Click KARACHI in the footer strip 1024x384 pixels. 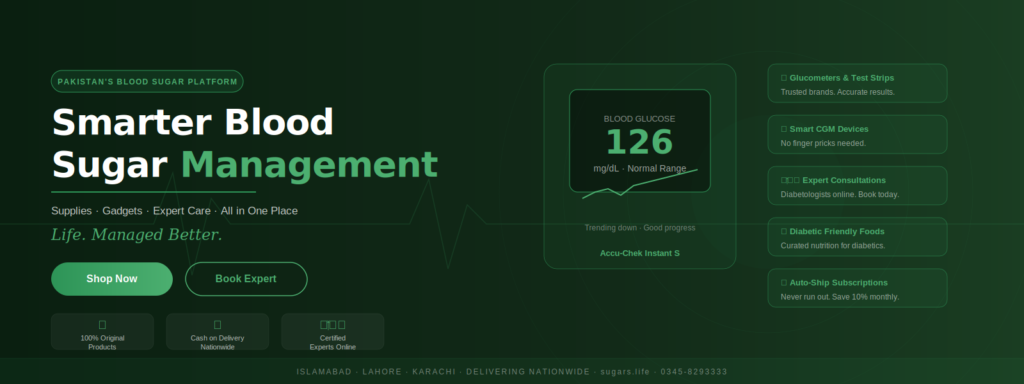click(434, 372)
